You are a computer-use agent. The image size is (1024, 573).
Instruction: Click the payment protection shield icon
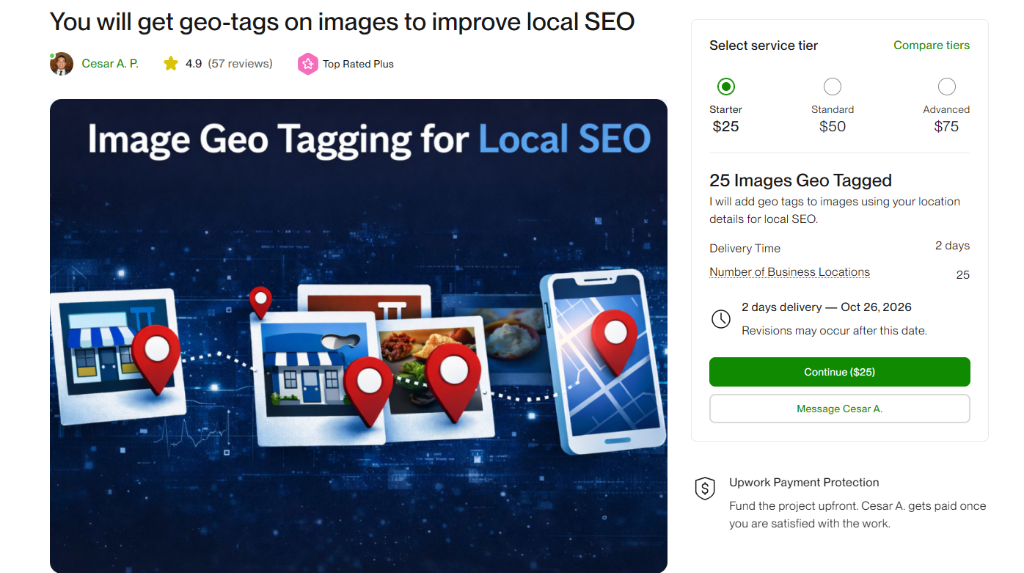tap(705, 488)
